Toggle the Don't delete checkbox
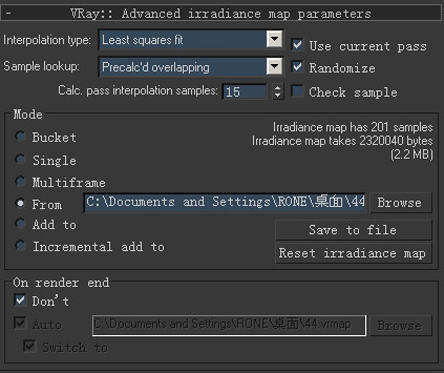This screenshot has width=444, height=373. coord(20,300)
